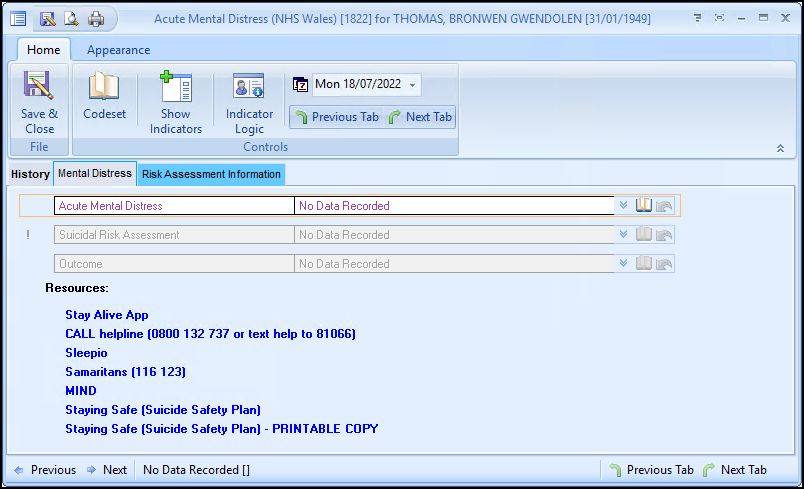Expand the Suicidal Risk Assessment chevron
The image size is (804, 489).
click(623, 235)
